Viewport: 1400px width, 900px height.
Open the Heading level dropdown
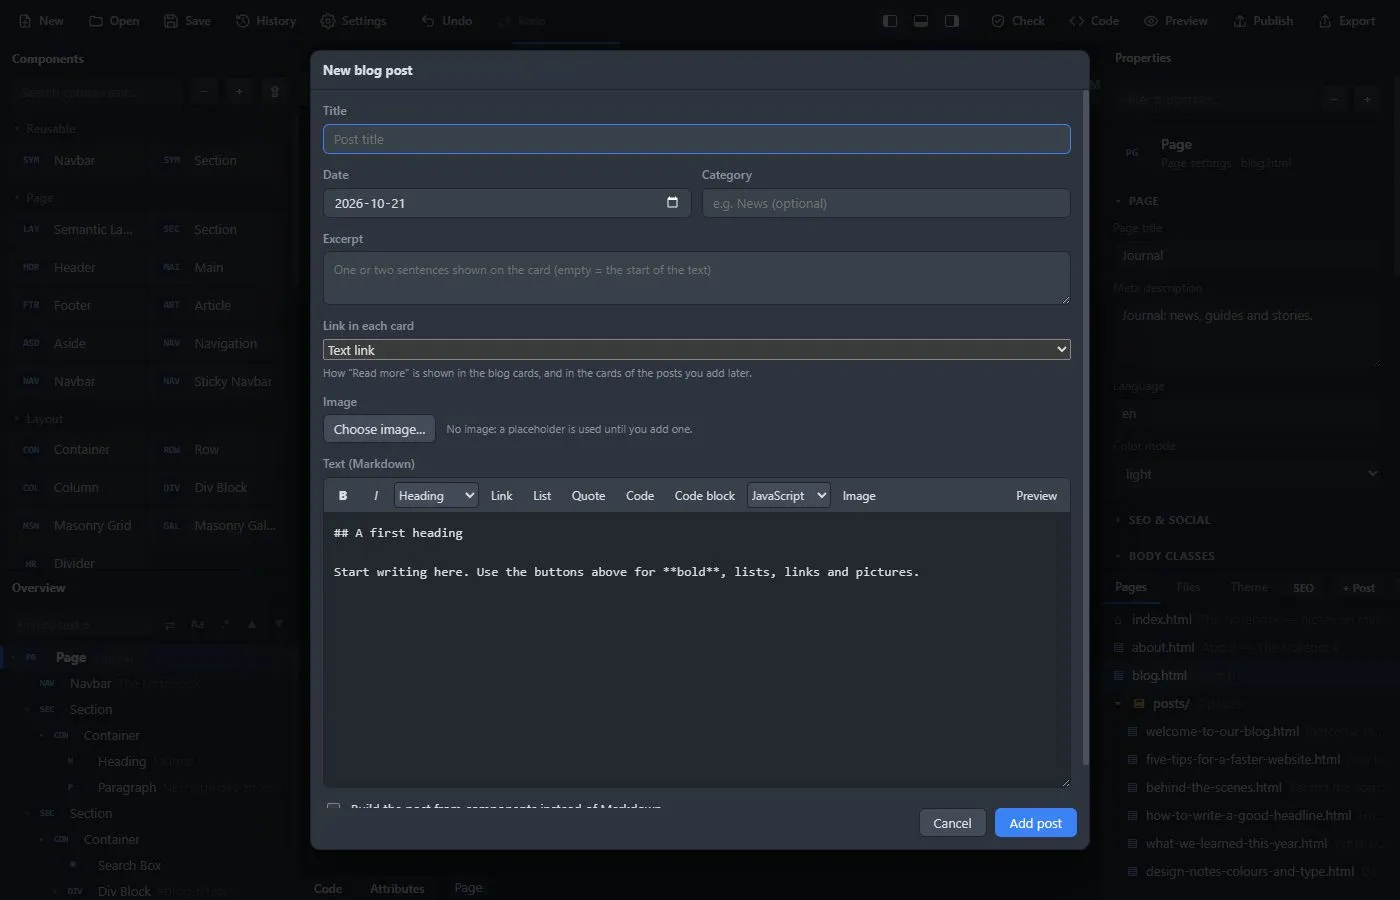click(436, 496)
